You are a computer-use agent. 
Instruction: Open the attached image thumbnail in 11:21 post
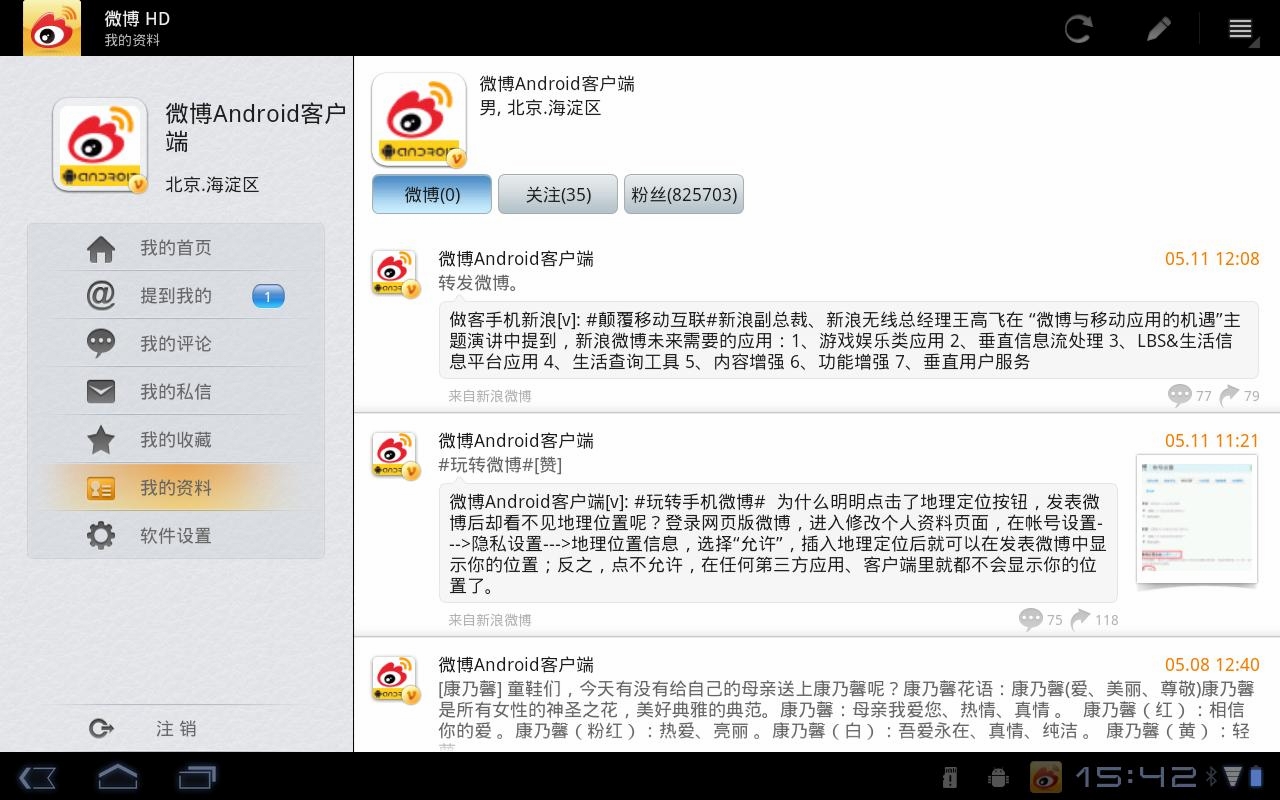[1197, 520]
